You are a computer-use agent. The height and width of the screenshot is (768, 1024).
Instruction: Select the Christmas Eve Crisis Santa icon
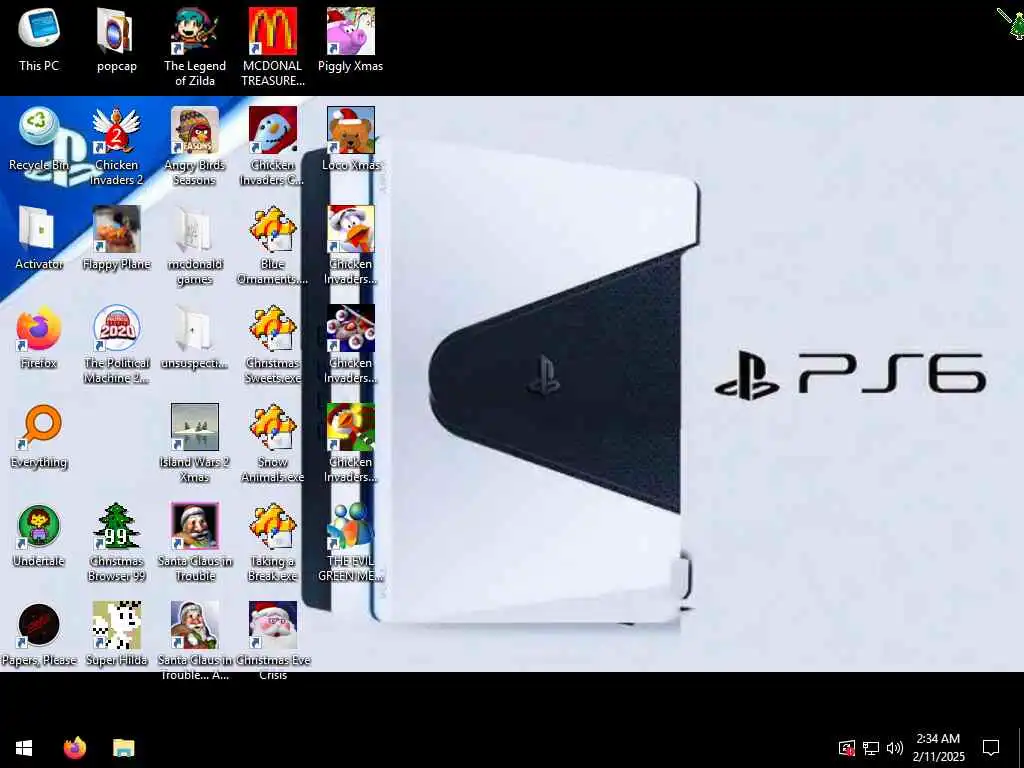(272, 625)
